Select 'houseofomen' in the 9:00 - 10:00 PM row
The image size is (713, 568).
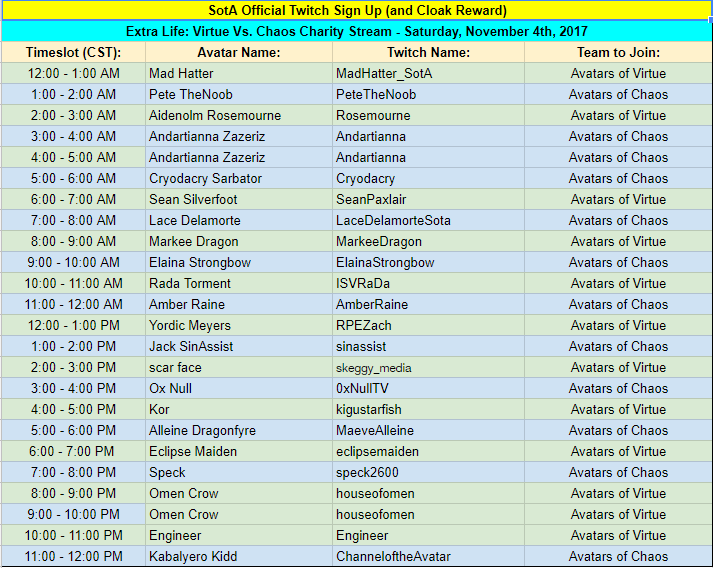pyautogui.click(x=428, y=514)
